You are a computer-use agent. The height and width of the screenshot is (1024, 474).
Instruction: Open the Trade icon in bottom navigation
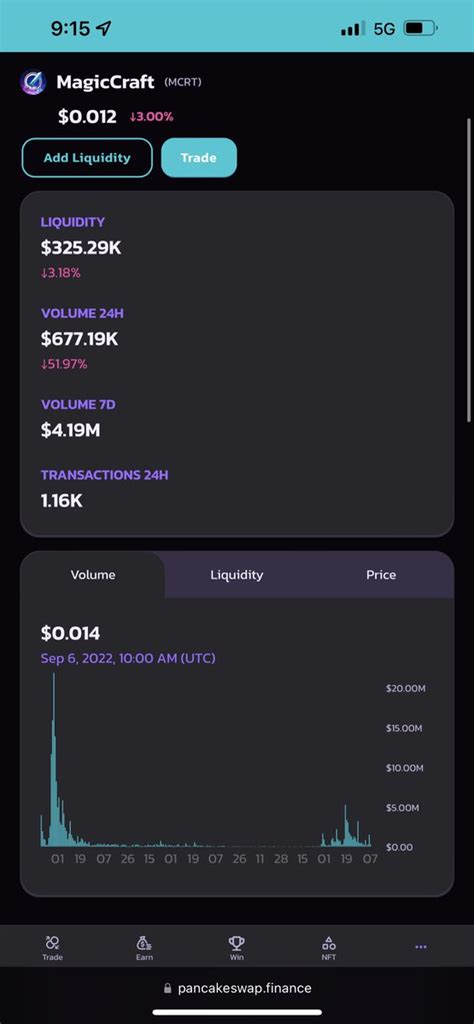click(53, 943)
